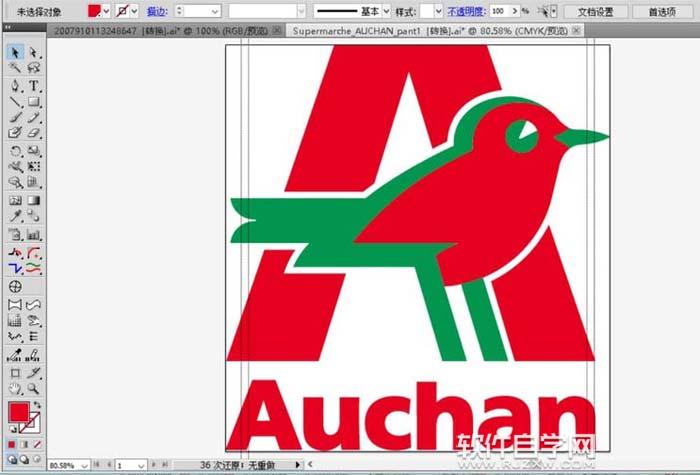700x475 pixels.
Task: Select the Shape Builder tool
Action: tap(15, 182)
